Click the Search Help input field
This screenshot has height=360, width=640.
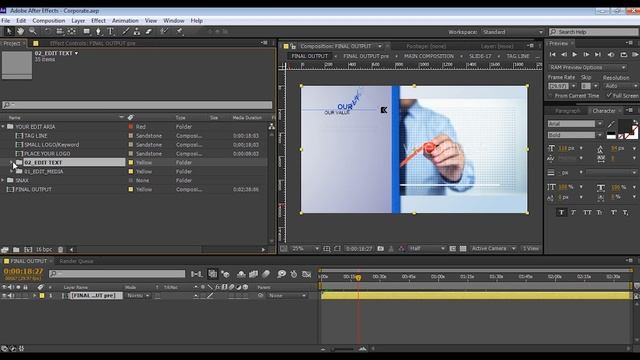(x=593, y=32)
